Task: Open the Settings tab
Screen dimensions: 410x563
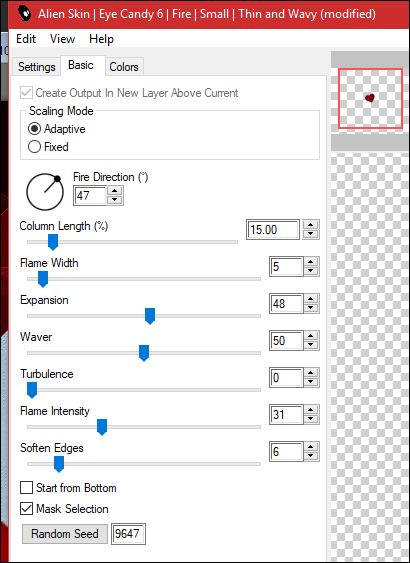Action: pos(37,67)
